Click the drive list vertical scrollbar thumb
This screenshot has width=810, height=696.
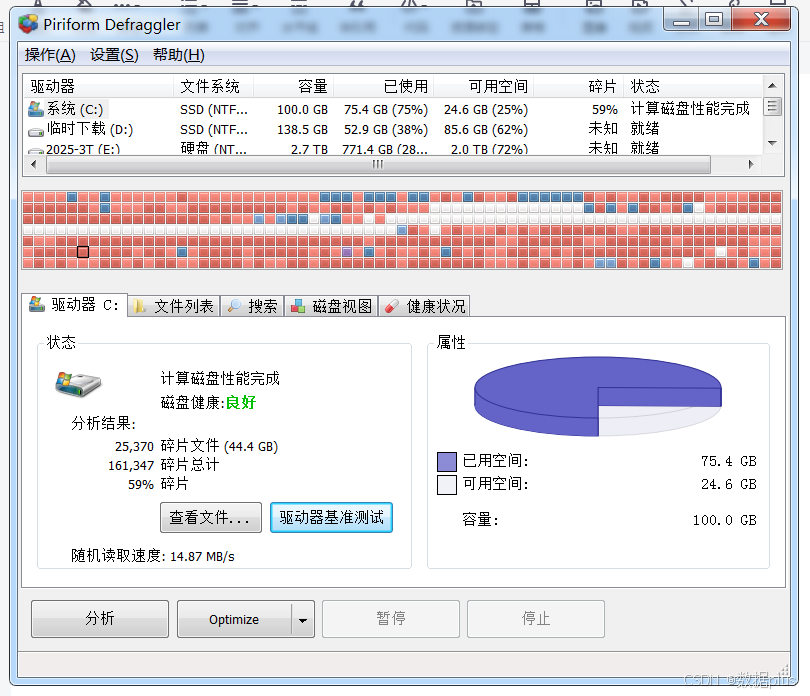pyautogui.click(x=772, y=107)
